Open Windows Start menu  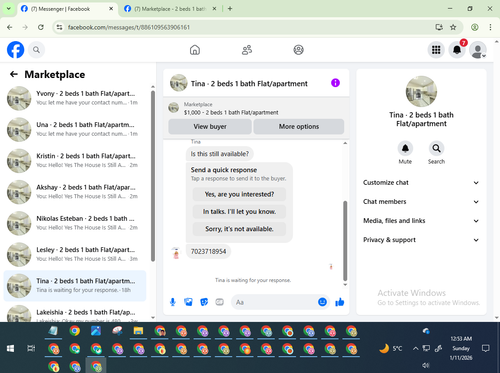click(10, 349)
